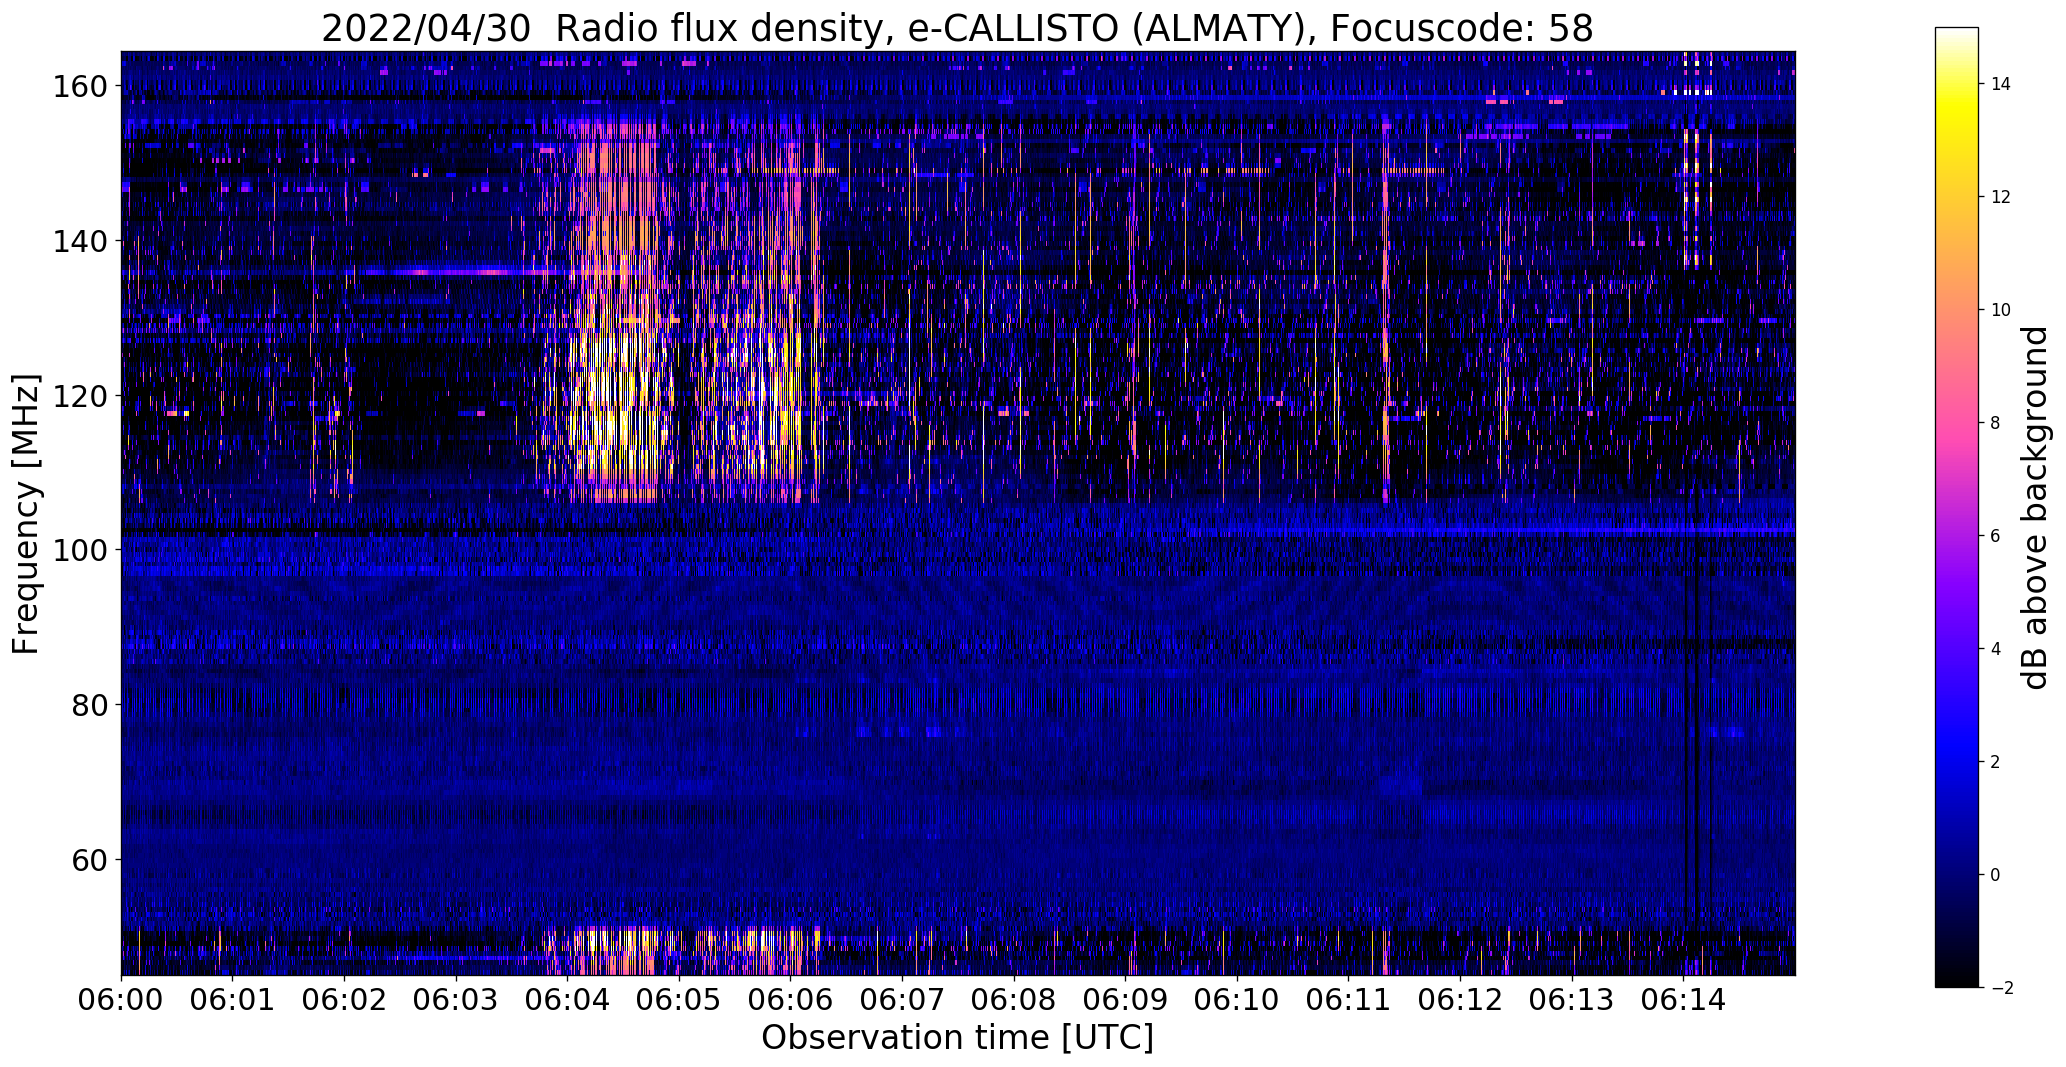Click the colorbar tick label 12
The height and width of the screenshot is (1067, 2066).
click(2001, 197)
